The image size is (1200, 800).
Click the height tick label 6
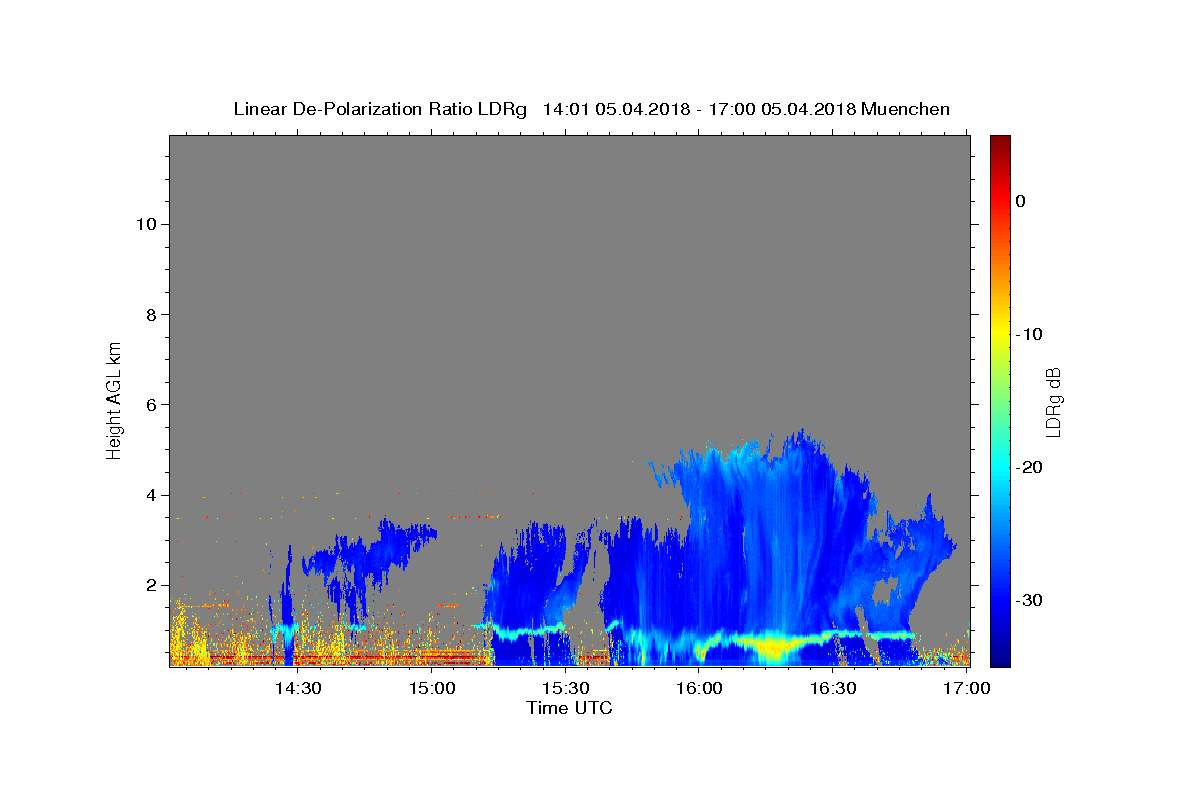[151, 405]
